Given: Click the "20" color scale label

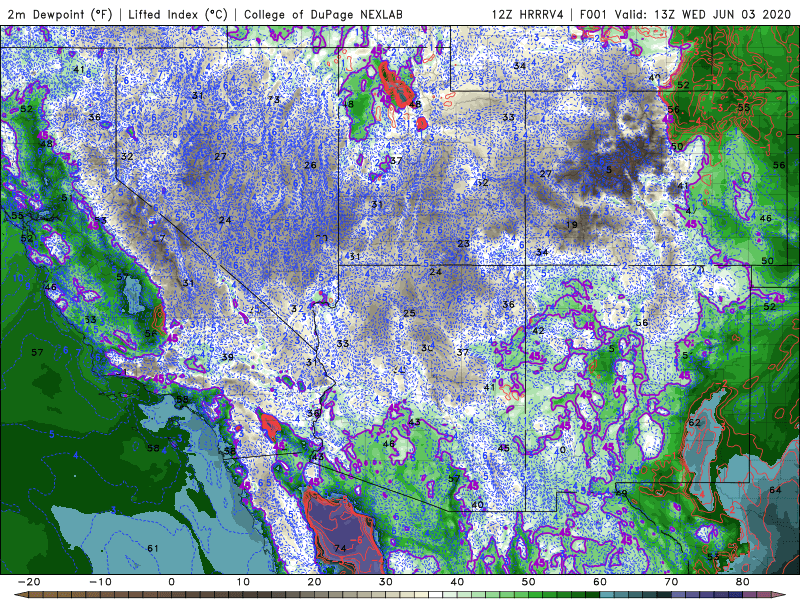Looking at the screenshot, I should point(314,582).
